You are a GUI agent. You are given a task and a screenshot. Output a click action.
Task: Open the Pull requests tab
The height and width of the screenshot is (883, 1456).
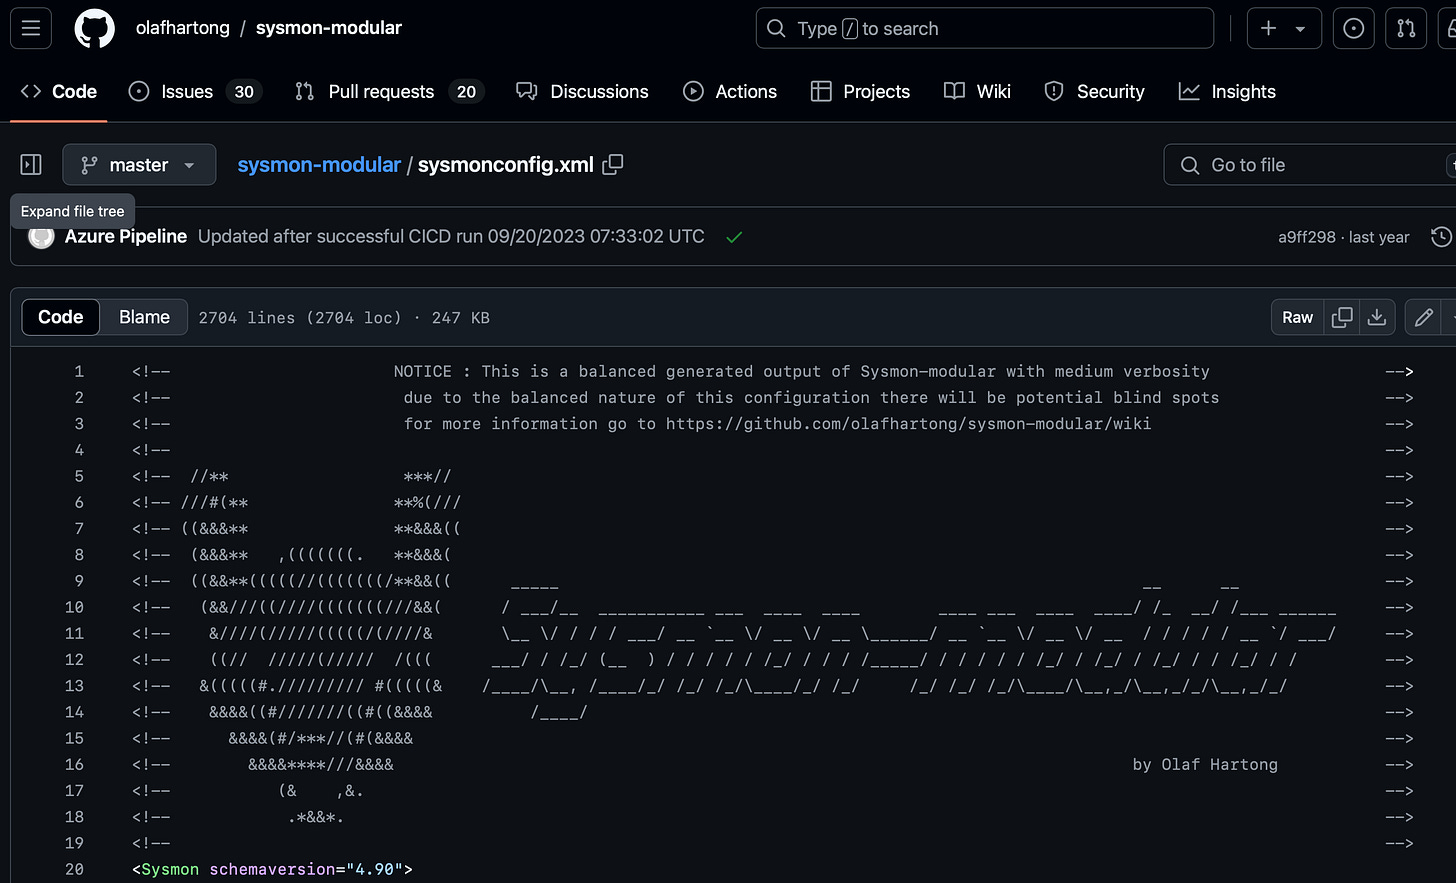[x=389, y=91]
